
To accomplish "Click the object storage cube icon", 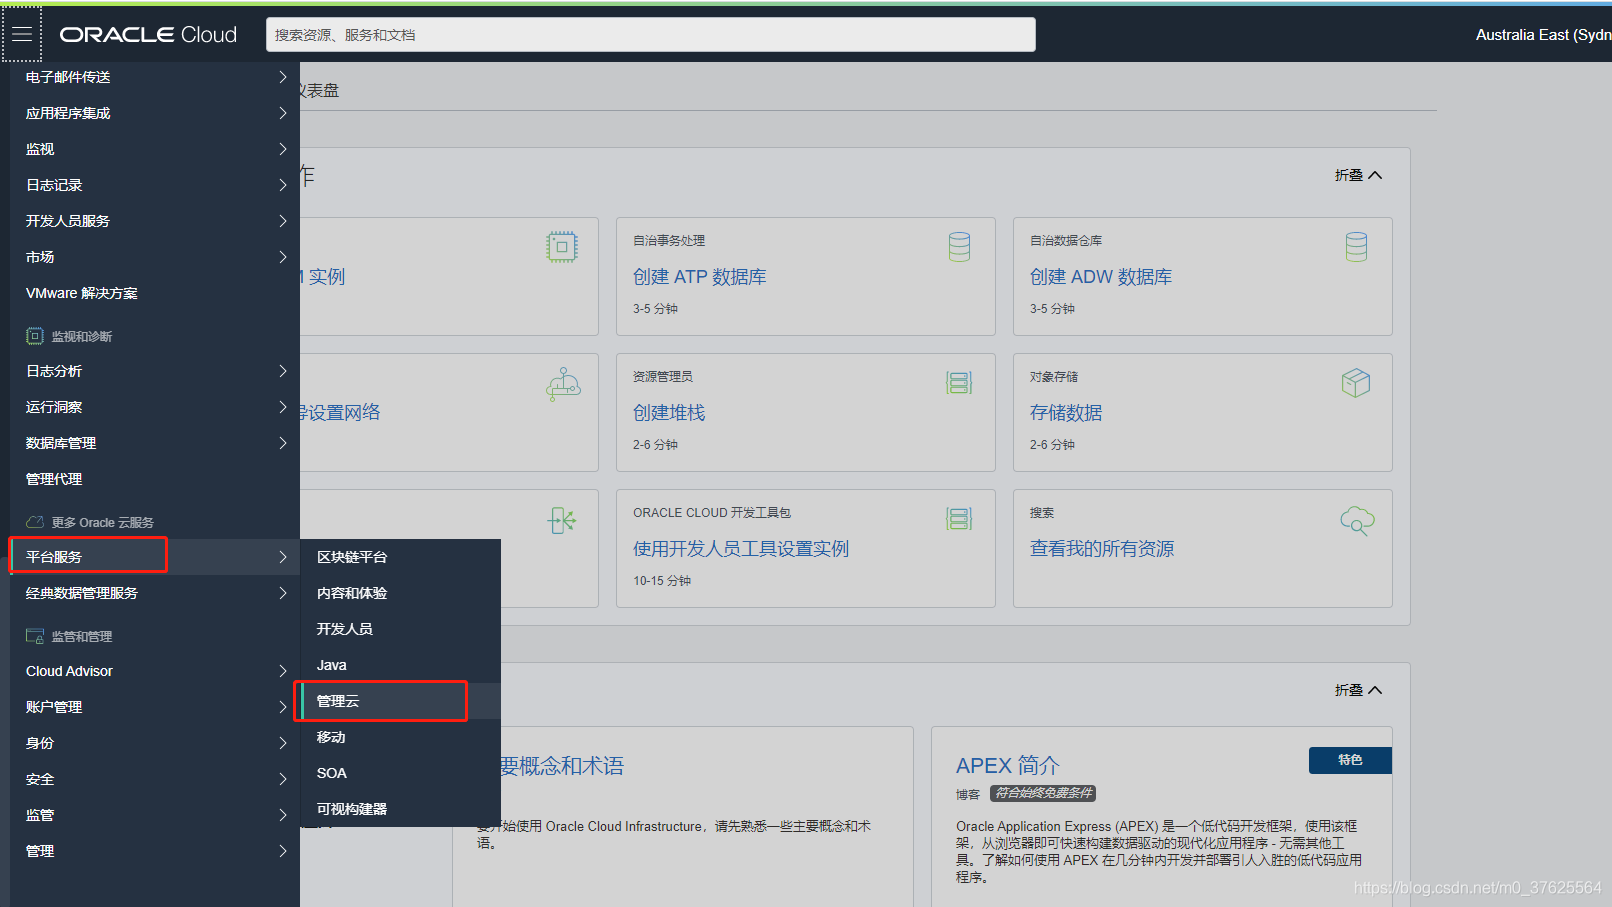I will click(x=1356, y=383).
